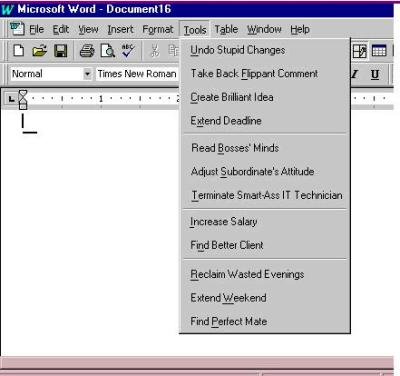Toggle Underline formatting button
400x376 pixels.
[x=375, y=74]
